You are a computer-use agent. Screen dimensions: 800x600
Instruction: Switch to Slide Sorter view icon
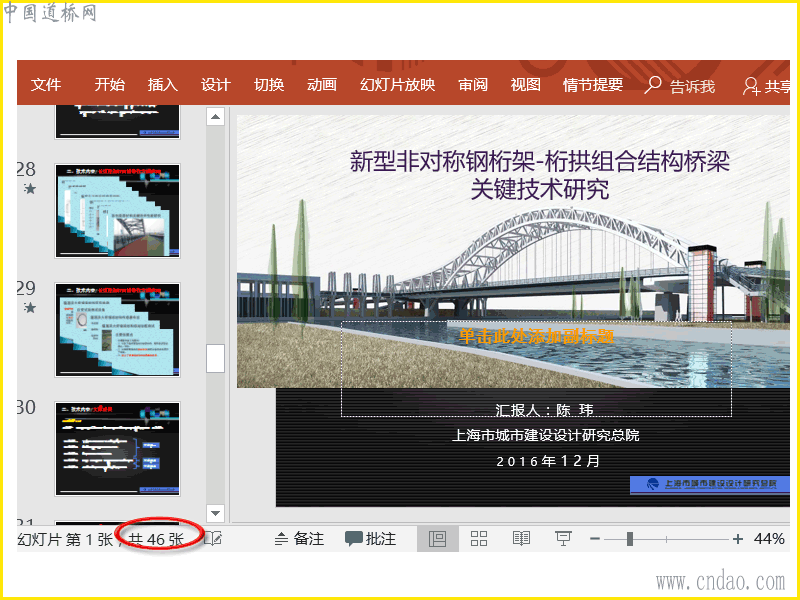(x=479, y=539)
